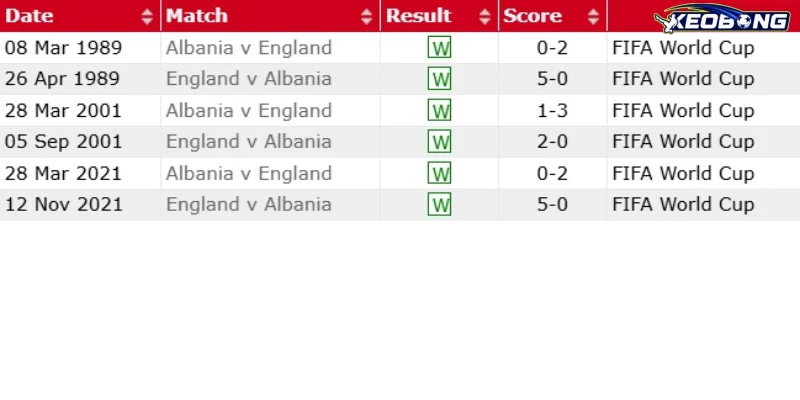
Task: Sort table by Result column arrows
Action: click(x=485, y=16)
